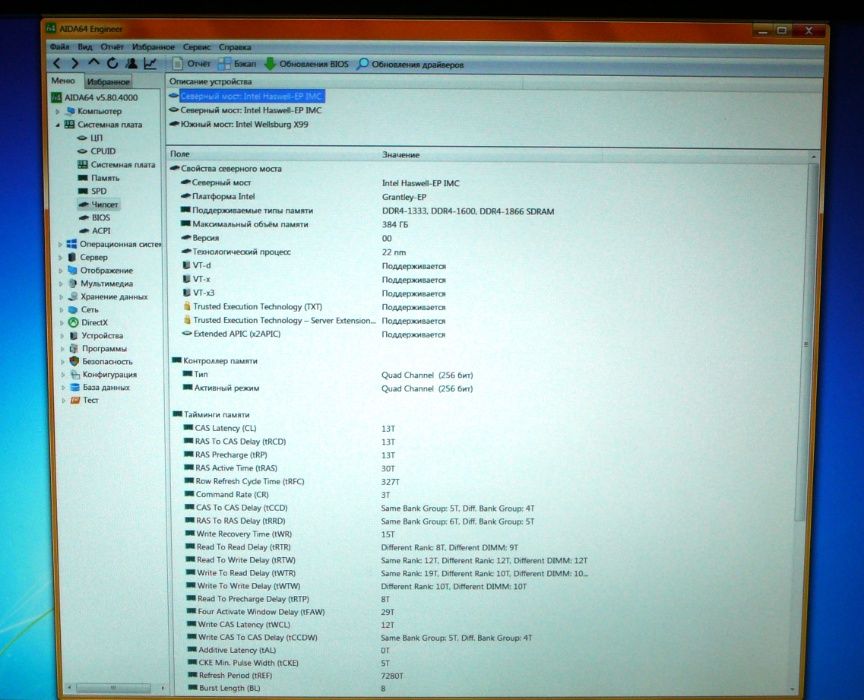864x700 pixels.
Task: Click the Безопасность shield icon
Action: point(74,362)
